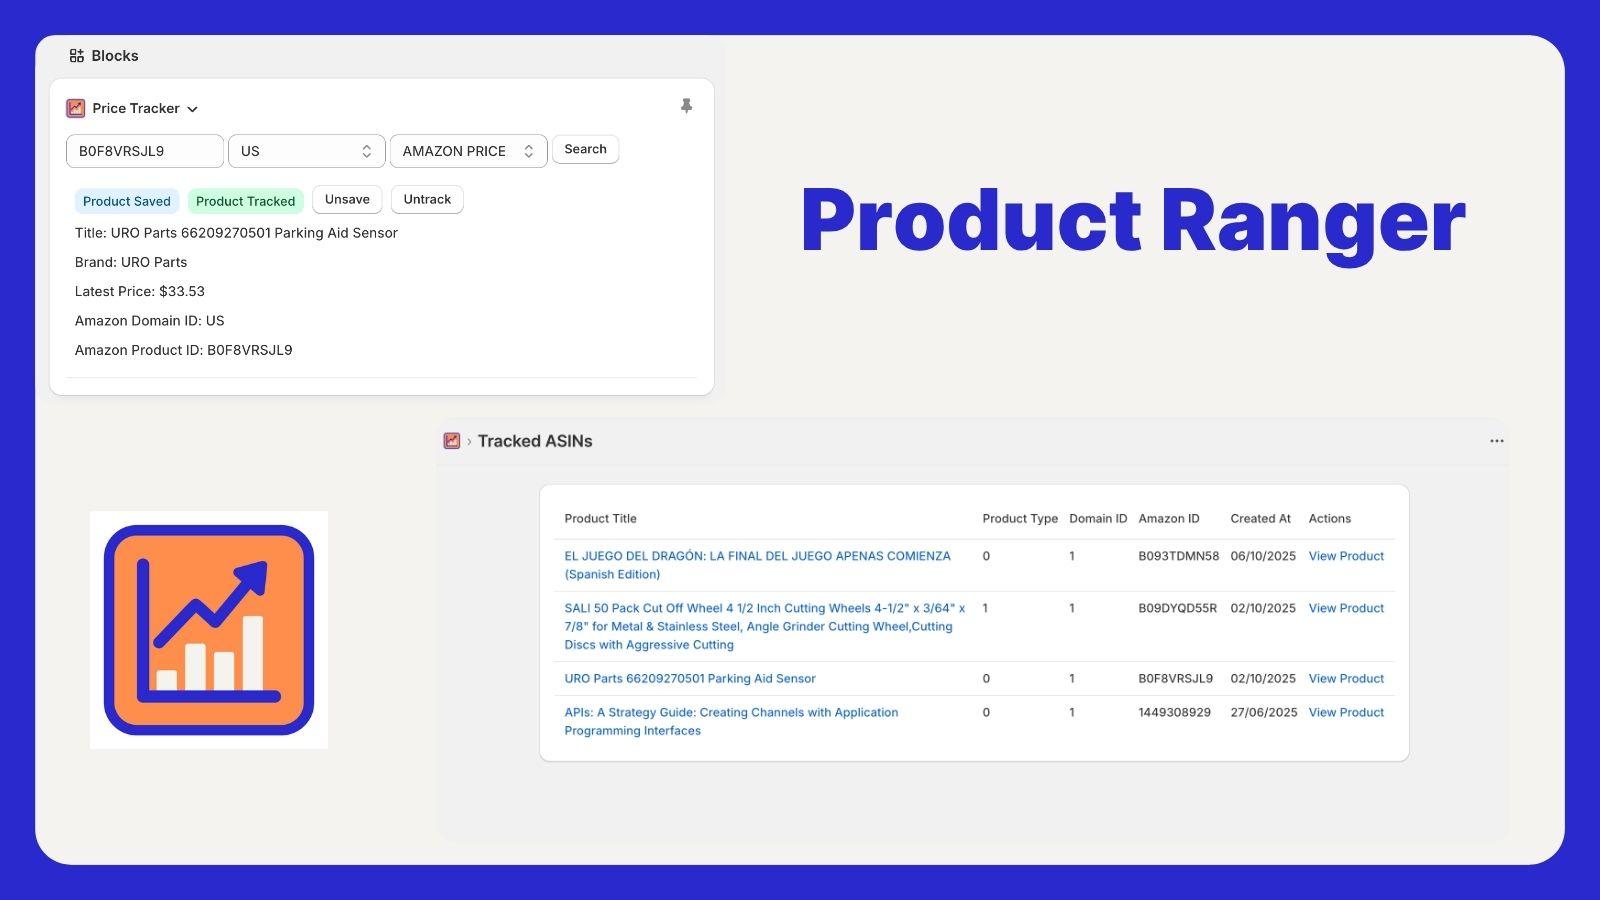Click the ASIN input field containing B0F8VRSJL9
1600x900 pixels.
(x=143, y=151)
